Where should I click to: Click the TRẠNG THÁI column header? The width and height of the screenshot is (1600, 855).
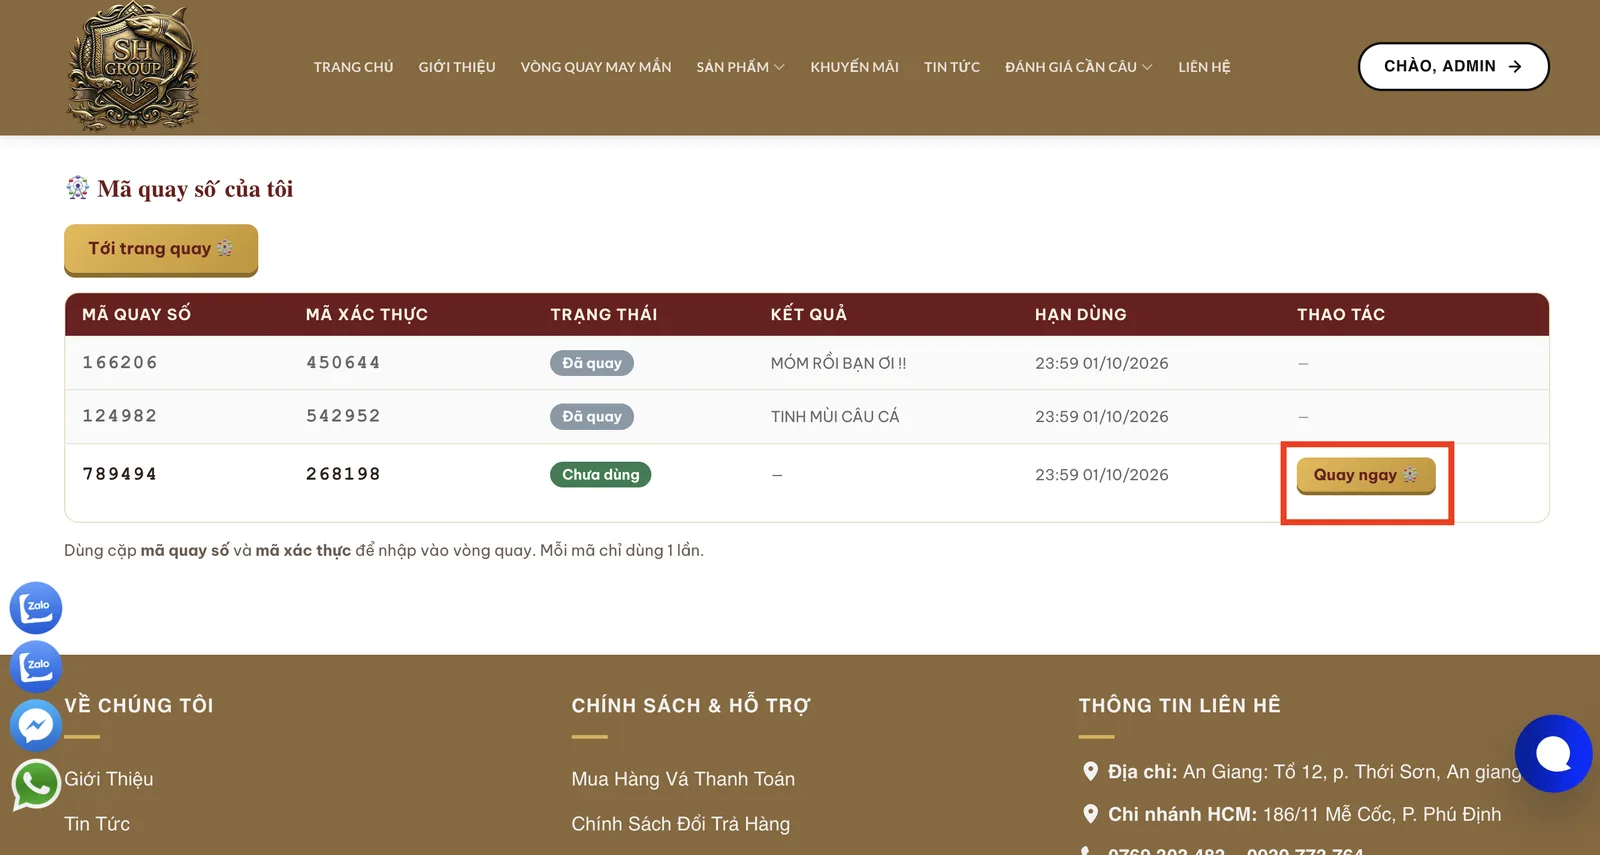coord(604,314)
